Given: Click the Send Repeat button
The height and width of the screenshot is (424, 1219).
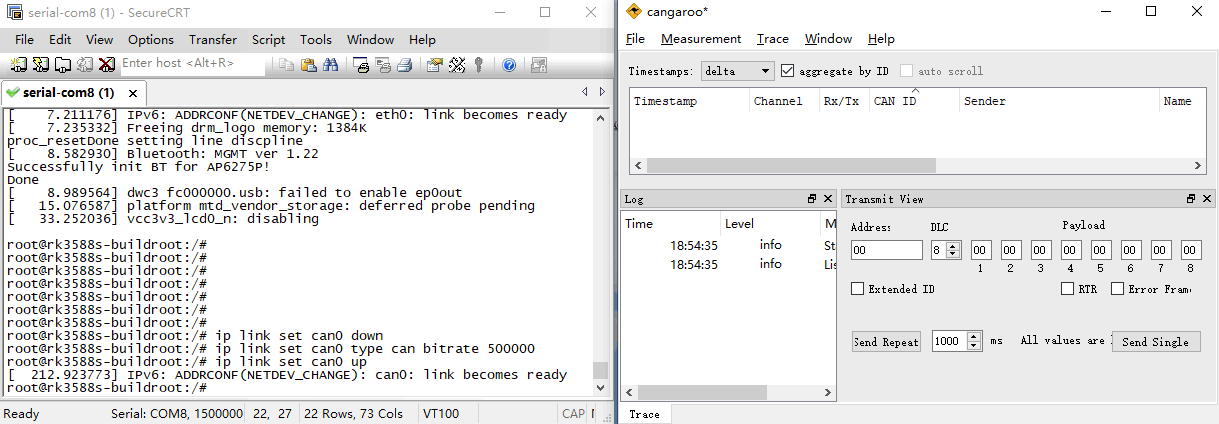Looking at the screenshot, I should click(x=886, y=341).
